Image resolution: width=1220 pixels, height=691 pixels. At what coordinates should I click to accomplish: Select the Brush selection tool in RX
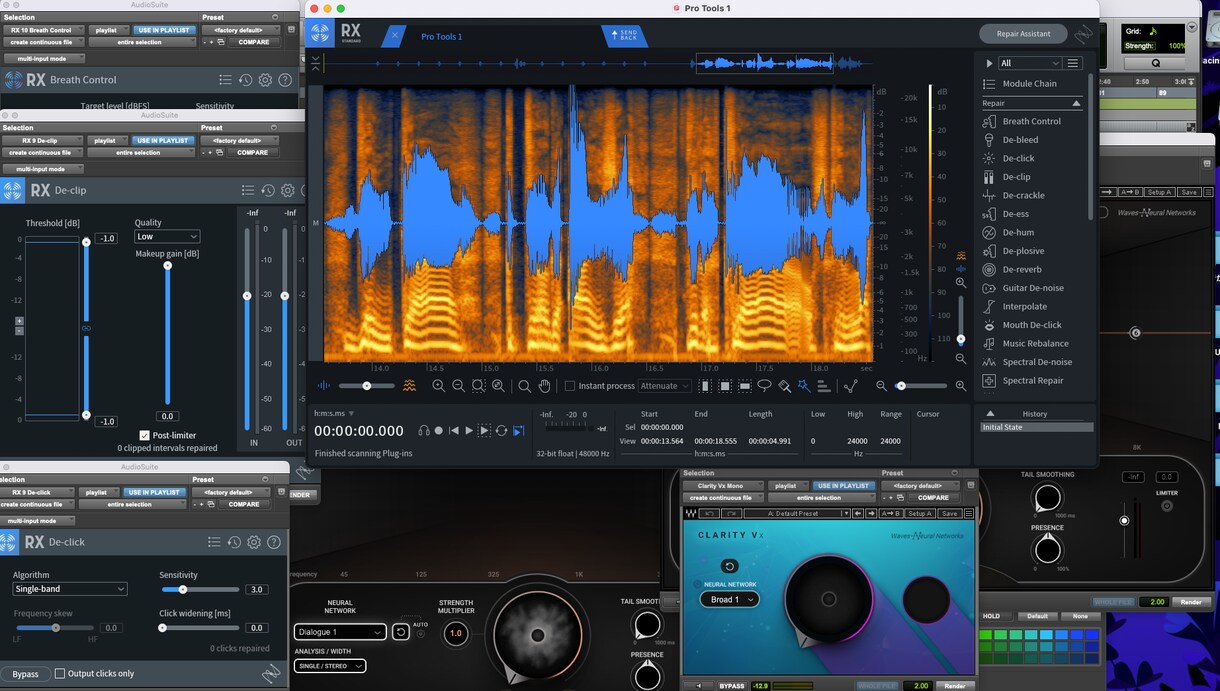(784, 386)
